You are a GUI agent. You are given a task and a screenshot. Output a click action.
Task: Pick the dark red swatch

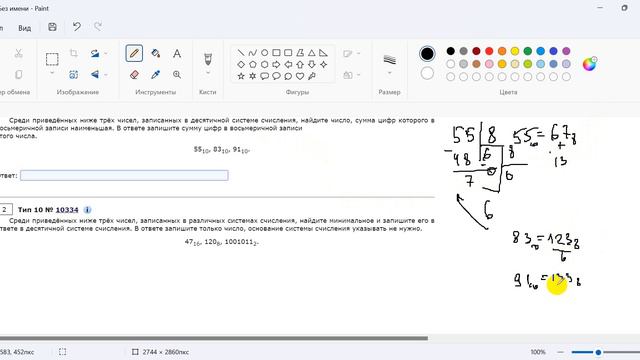(x=476, y=51)
